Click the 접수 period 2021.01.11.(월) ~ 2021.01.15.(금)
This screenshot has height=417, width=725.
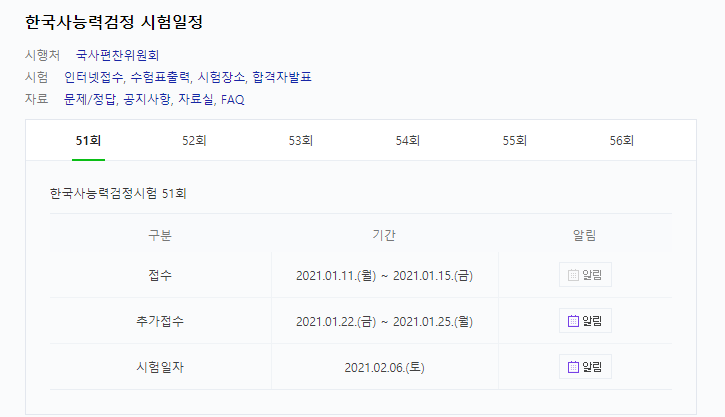tap(384, 276)
